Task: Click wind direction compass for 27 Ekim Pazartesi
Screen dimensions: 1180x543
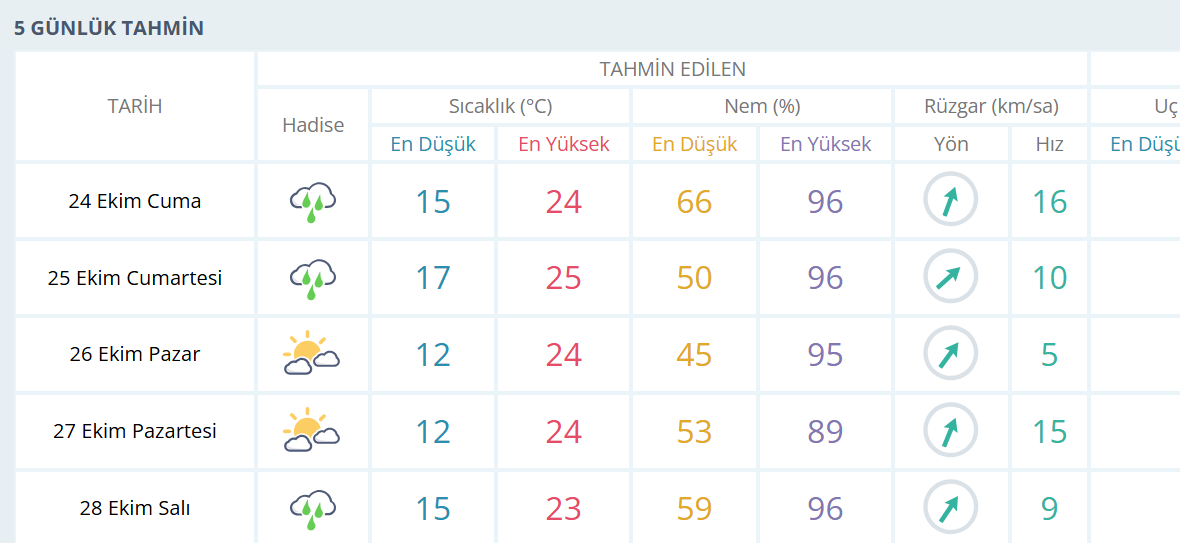Action: tap(950, 431)
